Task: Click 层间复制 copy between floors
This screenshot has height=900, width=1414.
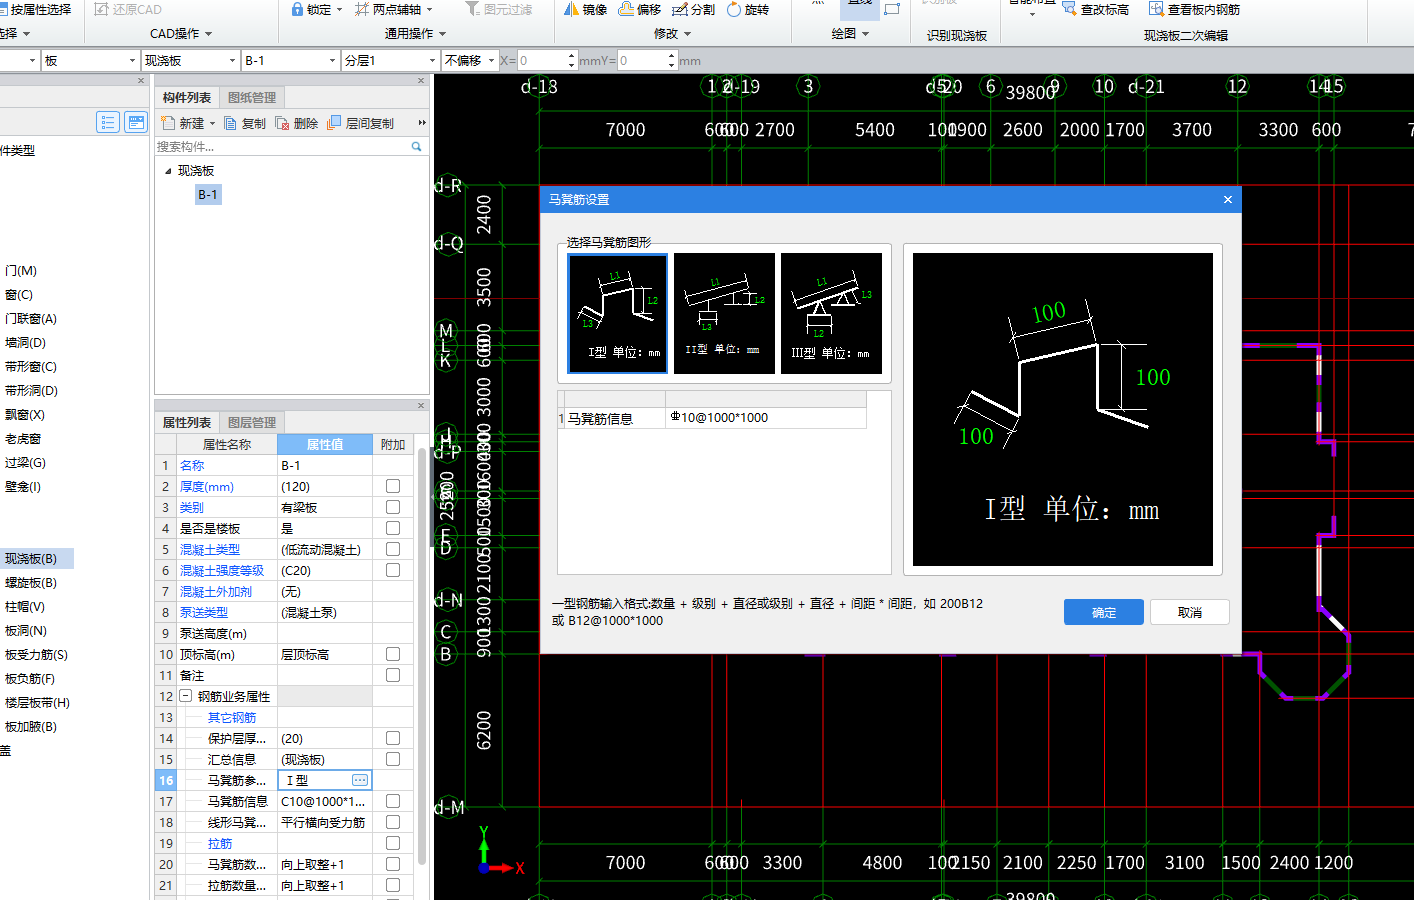Action: click(x=361, y=123)
